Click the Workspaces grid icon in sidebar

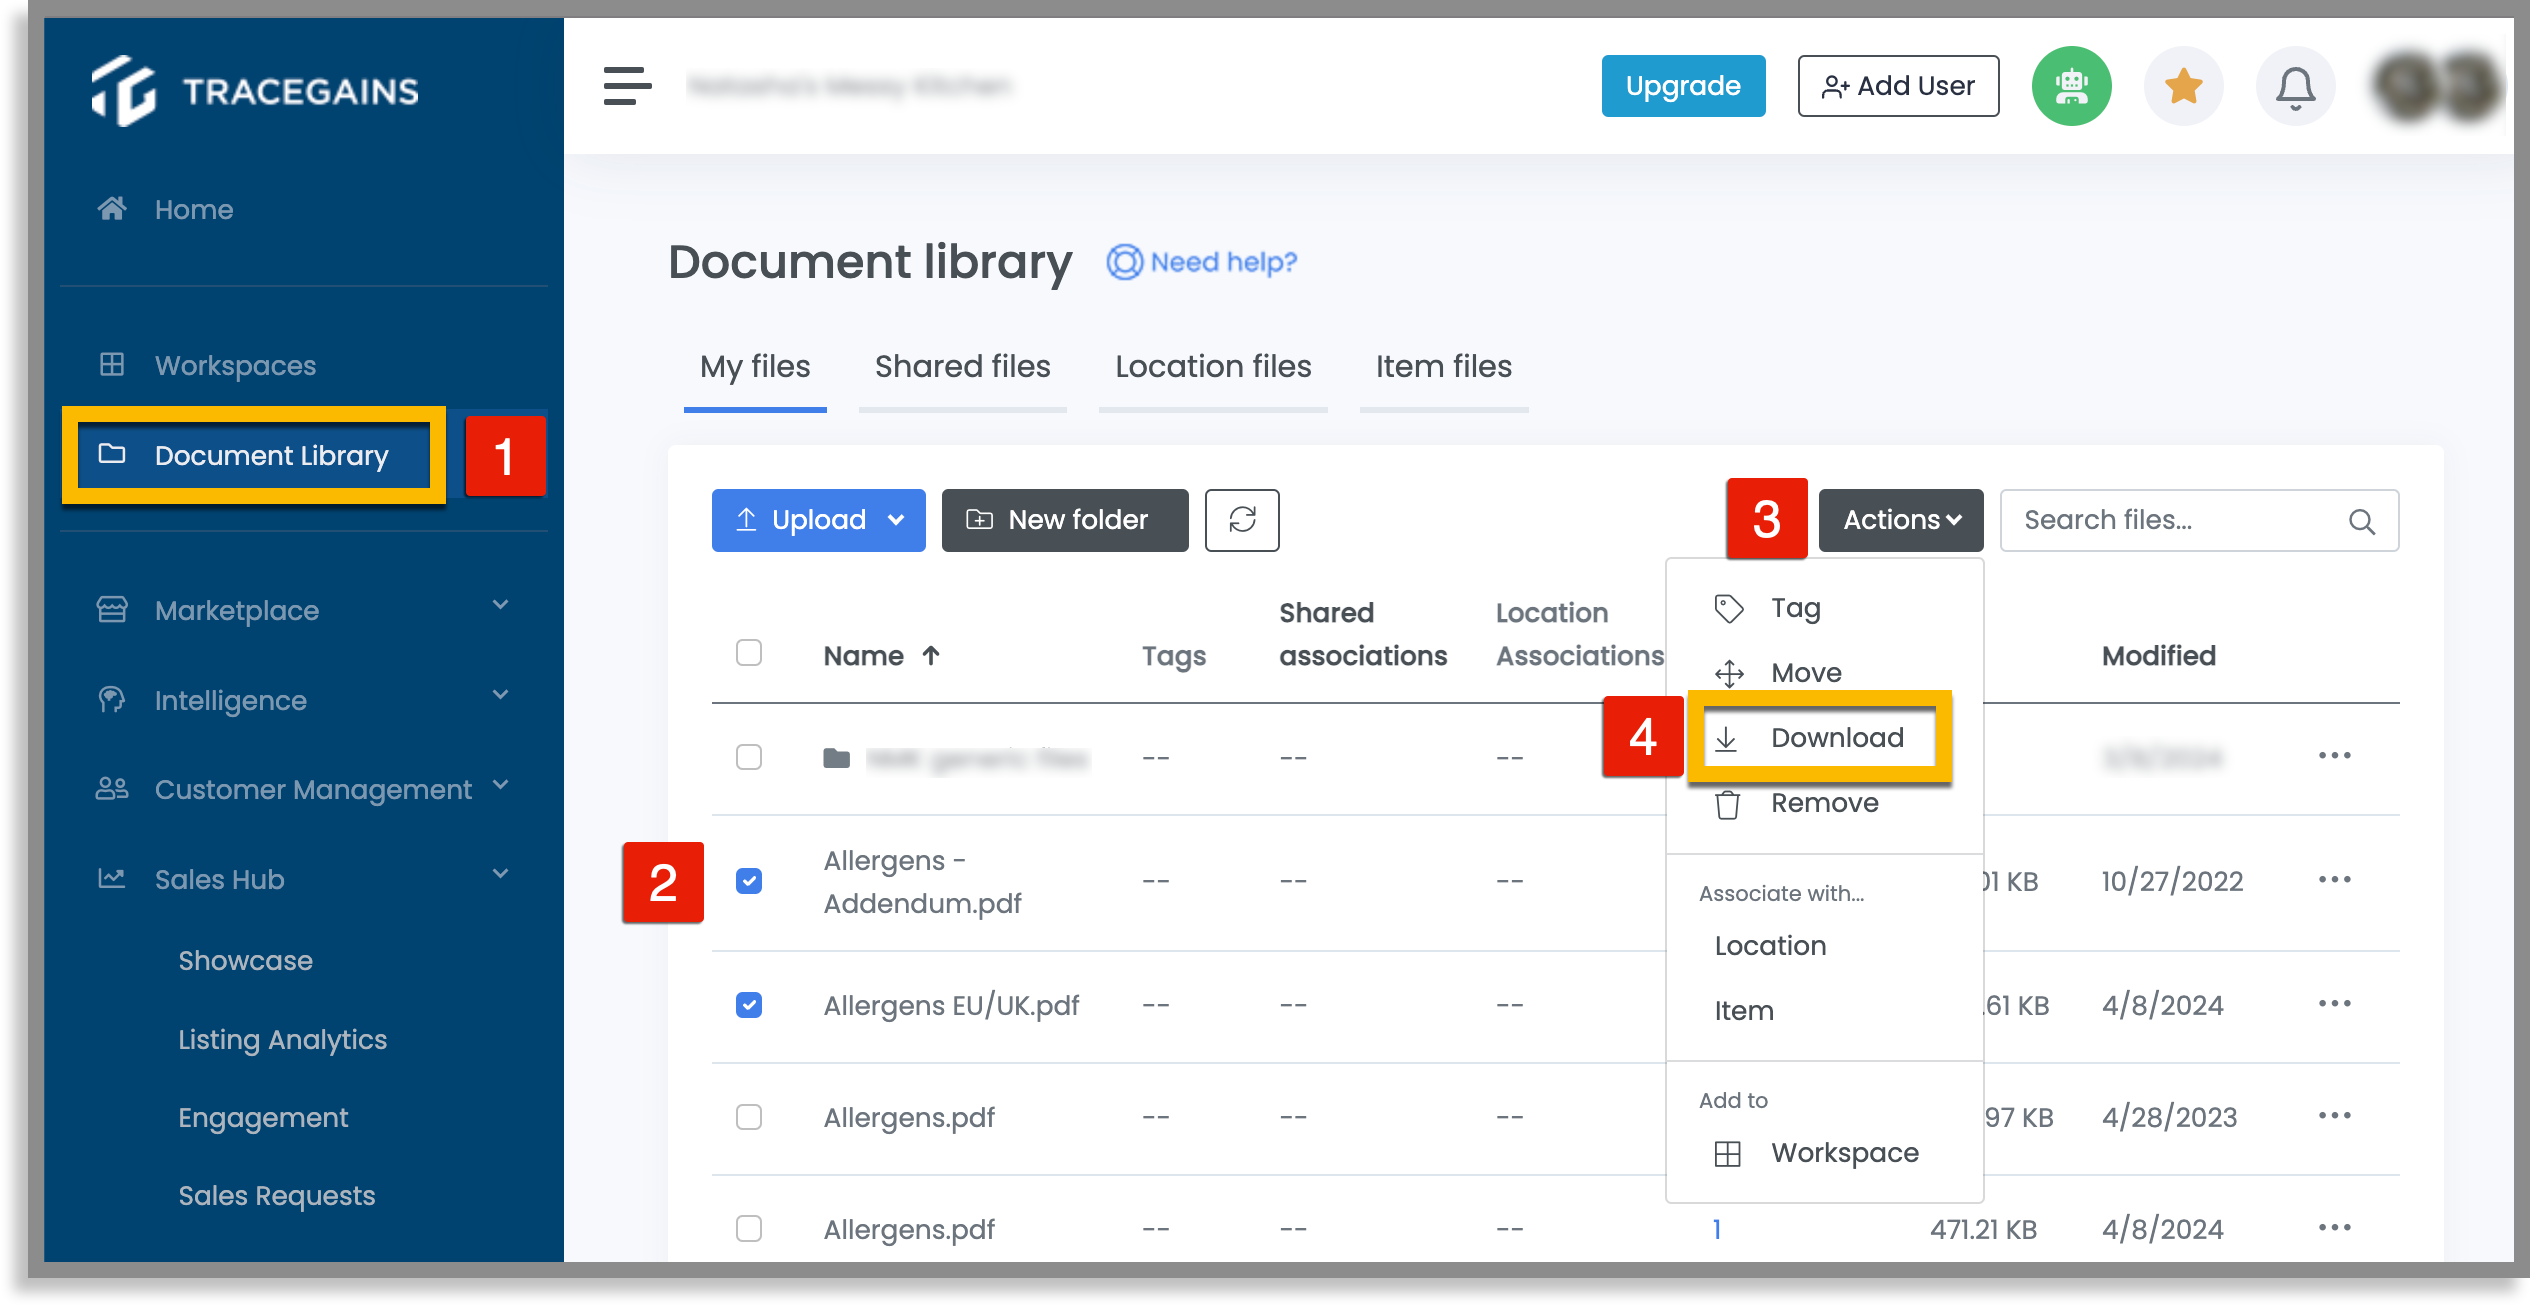112,364
